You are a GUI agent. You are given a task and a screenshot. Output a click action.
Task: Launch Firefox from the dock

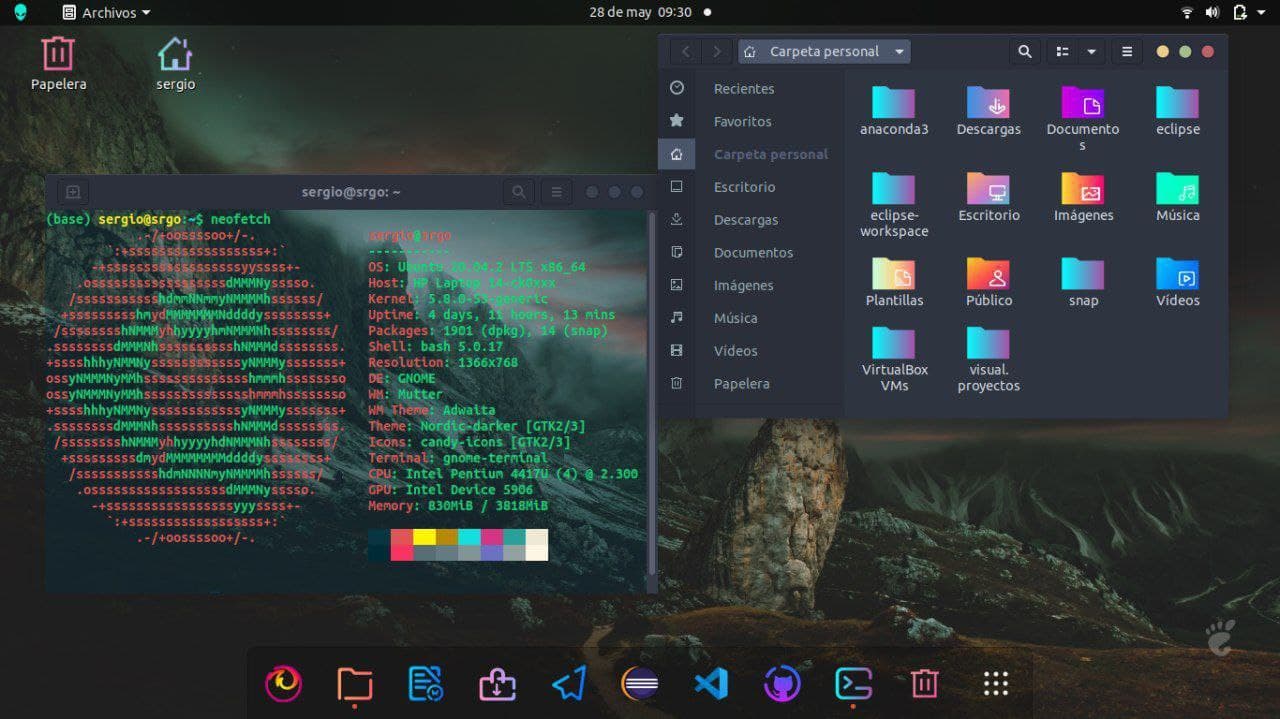[x=283, y=684]
